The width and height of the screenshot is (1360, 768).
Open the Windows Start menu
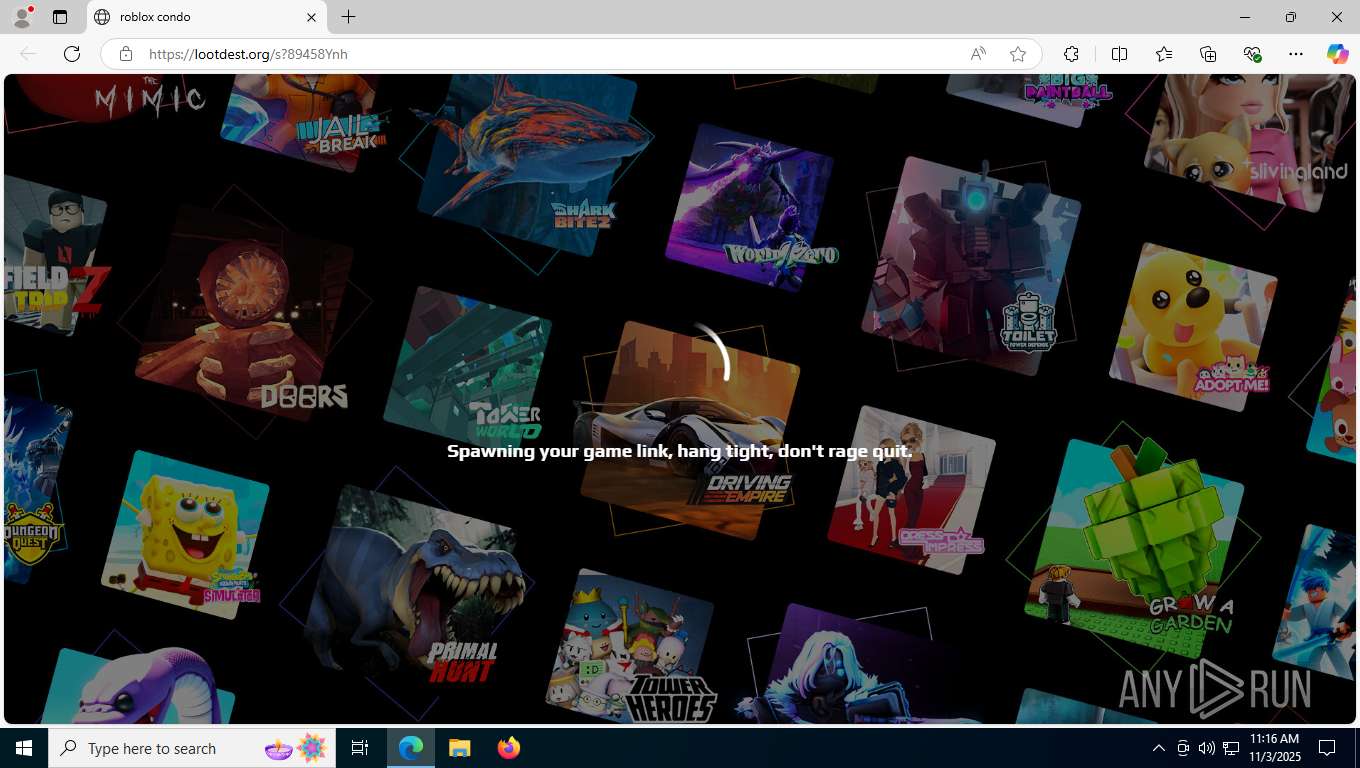pos(24,748)
